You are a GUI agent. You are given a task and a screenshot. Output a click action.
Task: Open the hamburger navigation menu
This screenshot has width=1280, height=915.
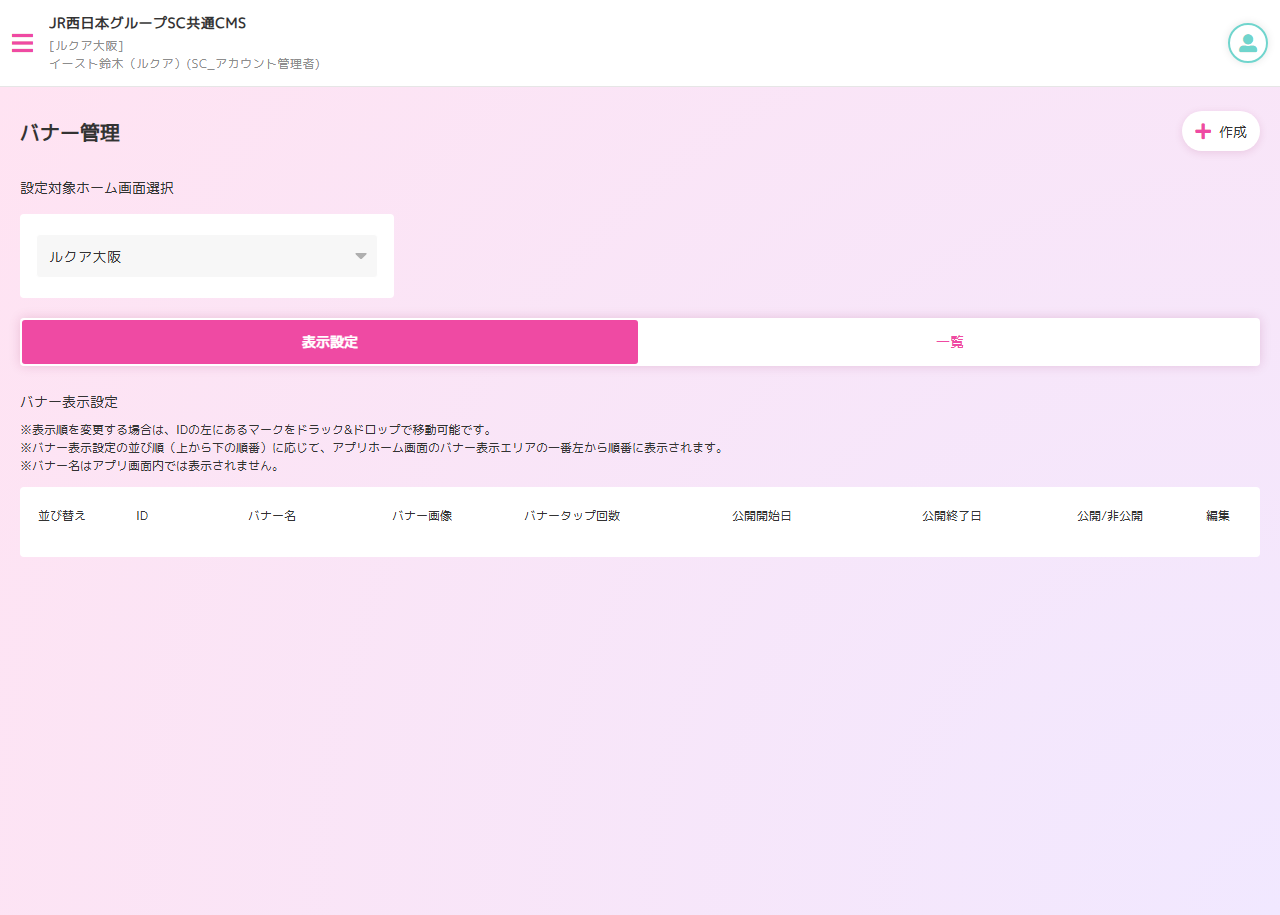pyautogui.click(x=22, y=43)
